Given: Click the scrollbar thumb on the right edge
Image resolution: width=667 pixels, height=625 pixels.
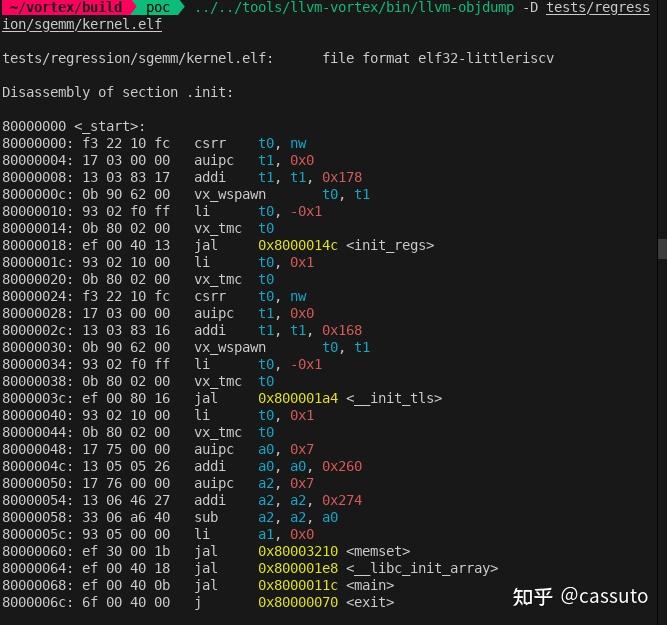Looking at the screenshot, I should tap(661, 248).
